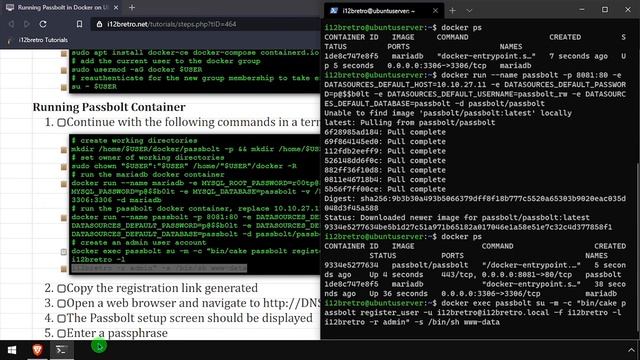Viewport: 640px width, 360px height.
Task: Go forward in the Brave browser
Action: click(26, 24)
